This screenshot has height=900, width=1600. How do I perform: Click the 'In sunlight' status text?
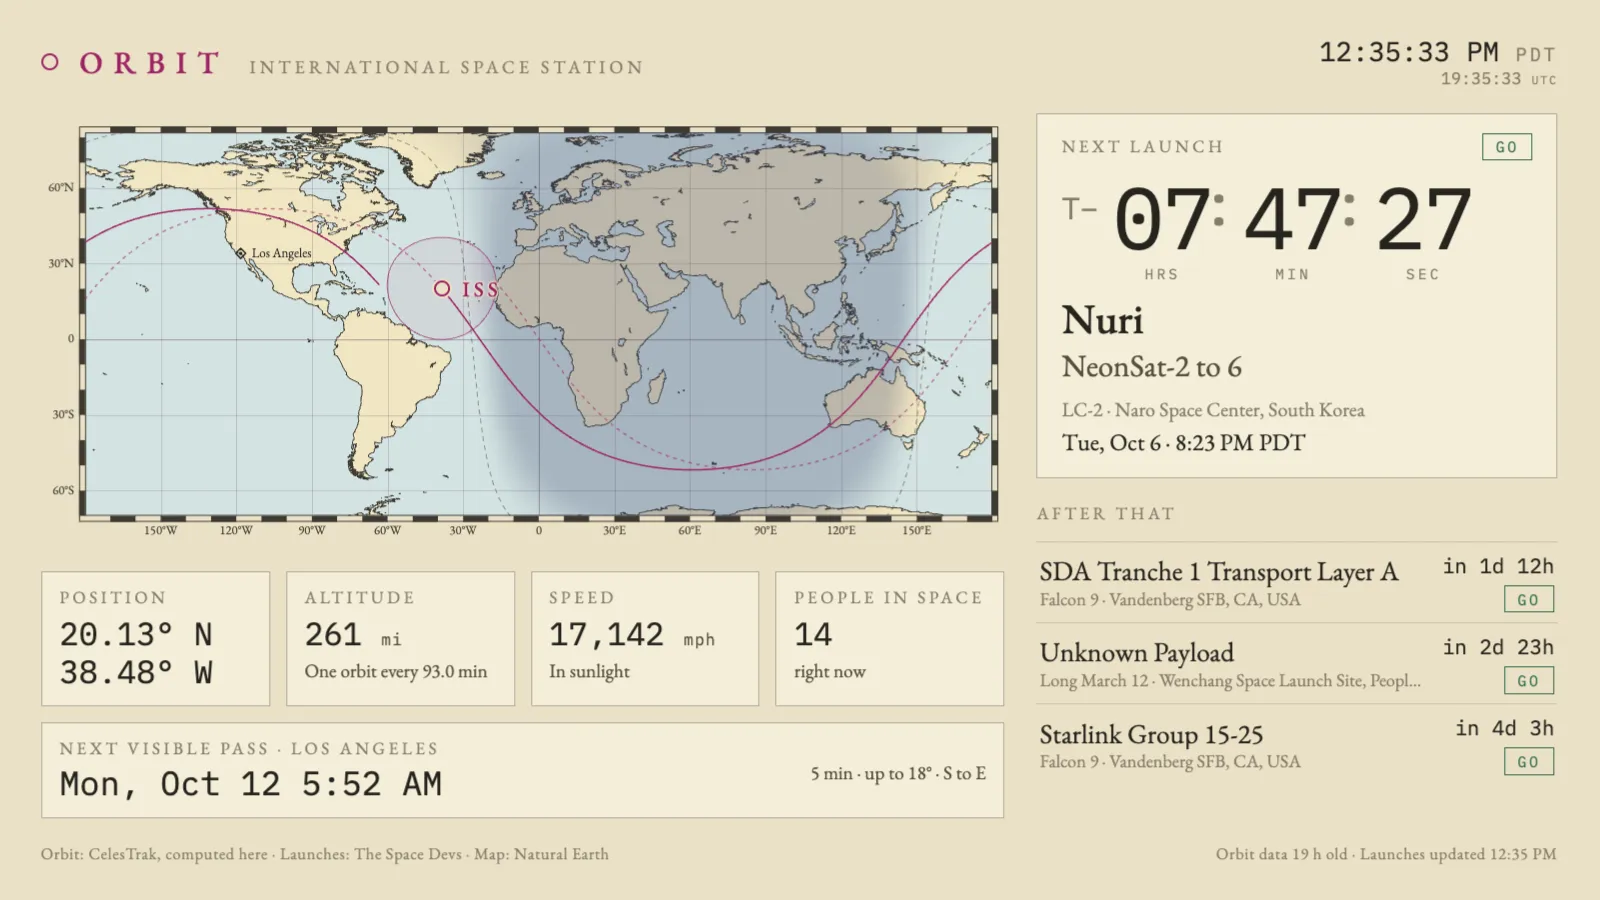(589, 672)
